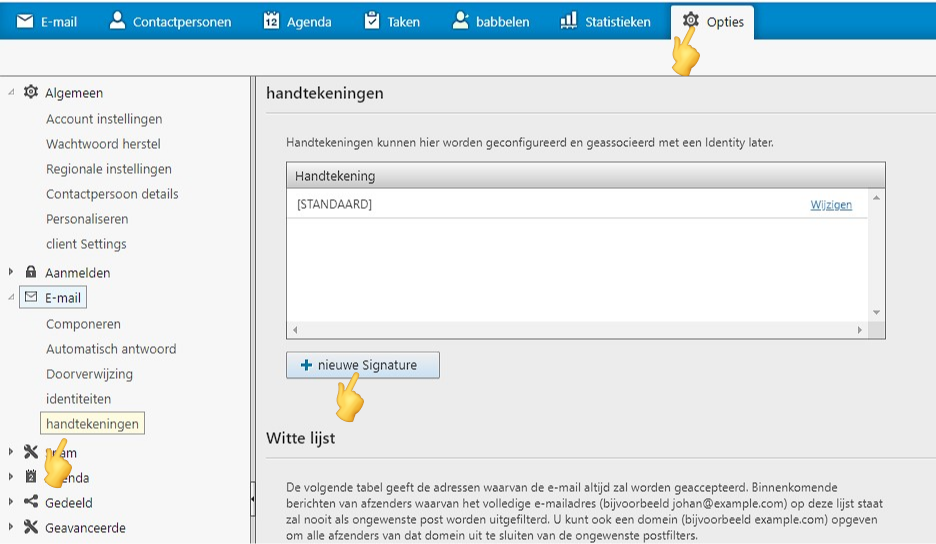Expand the Spam tree section arrow
936x544 pixels.
click(x=11, y=451)
